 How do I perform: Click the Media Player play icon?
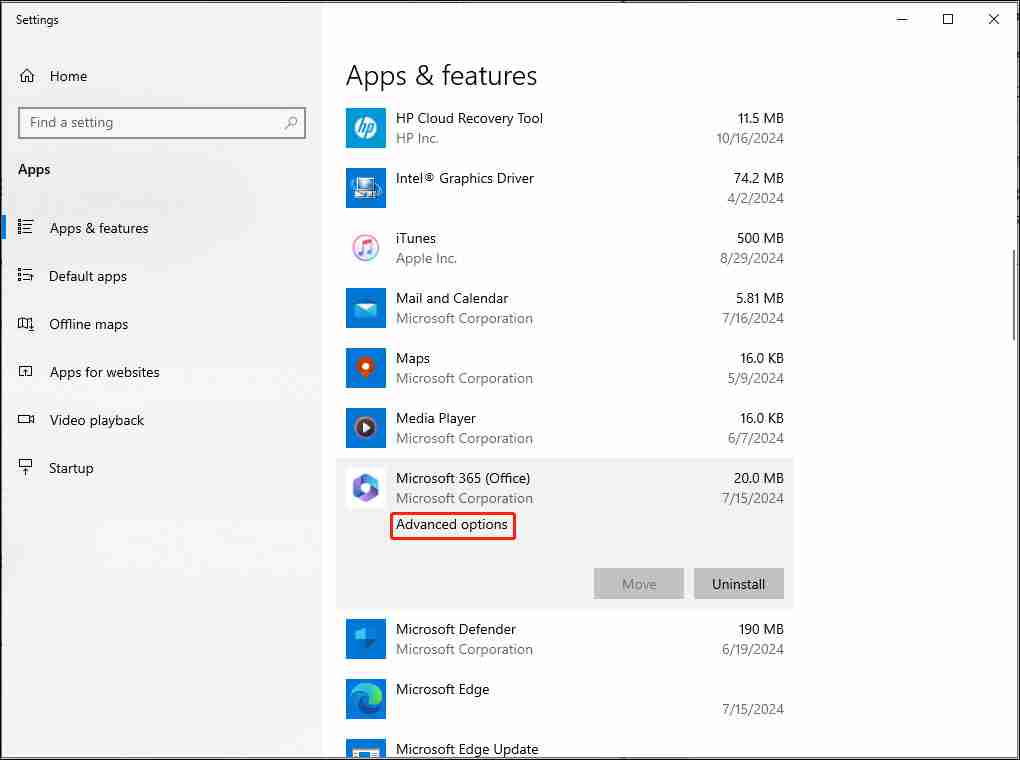[x=366, y=428]
